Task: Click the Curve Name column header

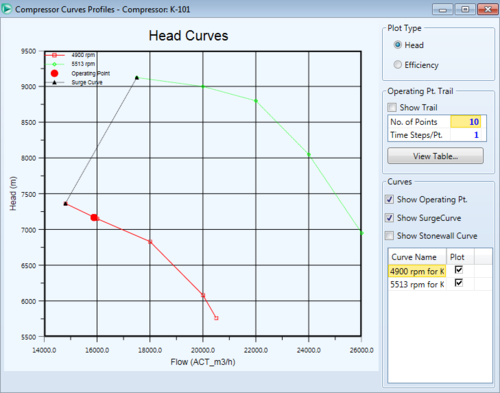Action: [x=417, y=257]
